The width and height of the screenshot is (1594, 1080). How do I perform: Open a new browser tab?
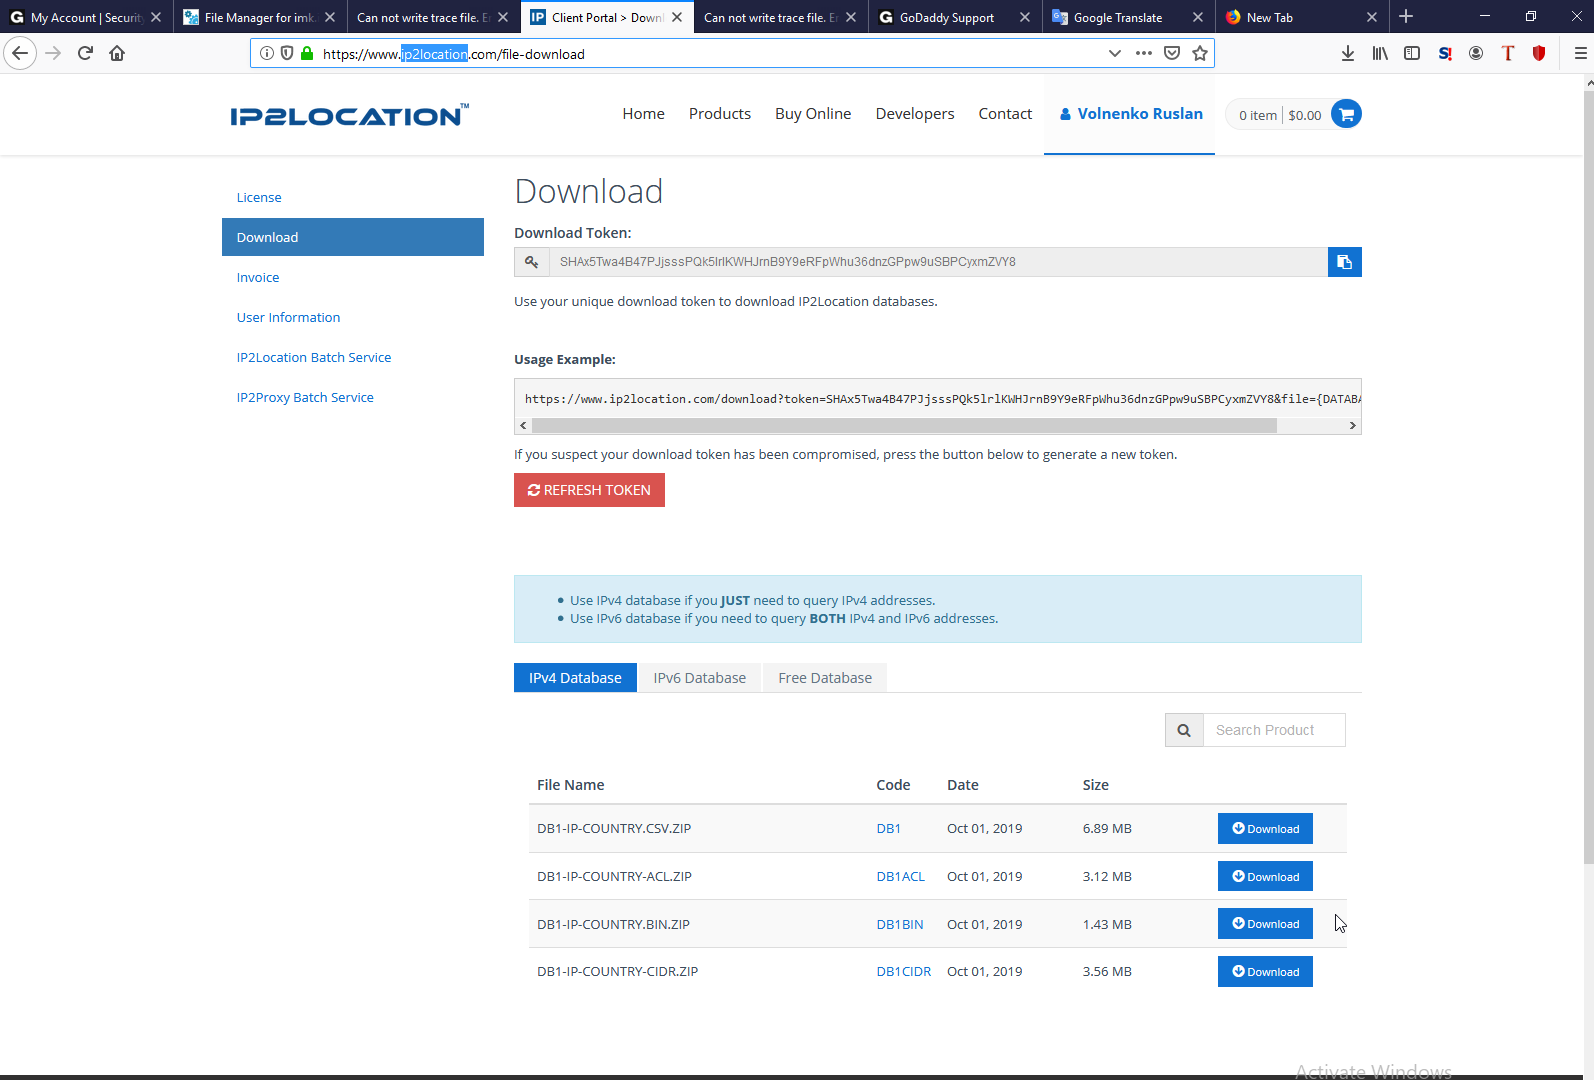(x=1406, y=17)
